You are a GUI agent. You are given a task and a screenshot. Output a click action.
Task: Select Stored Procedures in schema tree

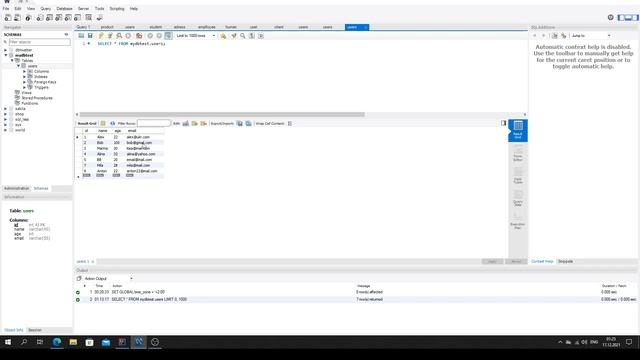pyautogui.click(x=37, y=98)
